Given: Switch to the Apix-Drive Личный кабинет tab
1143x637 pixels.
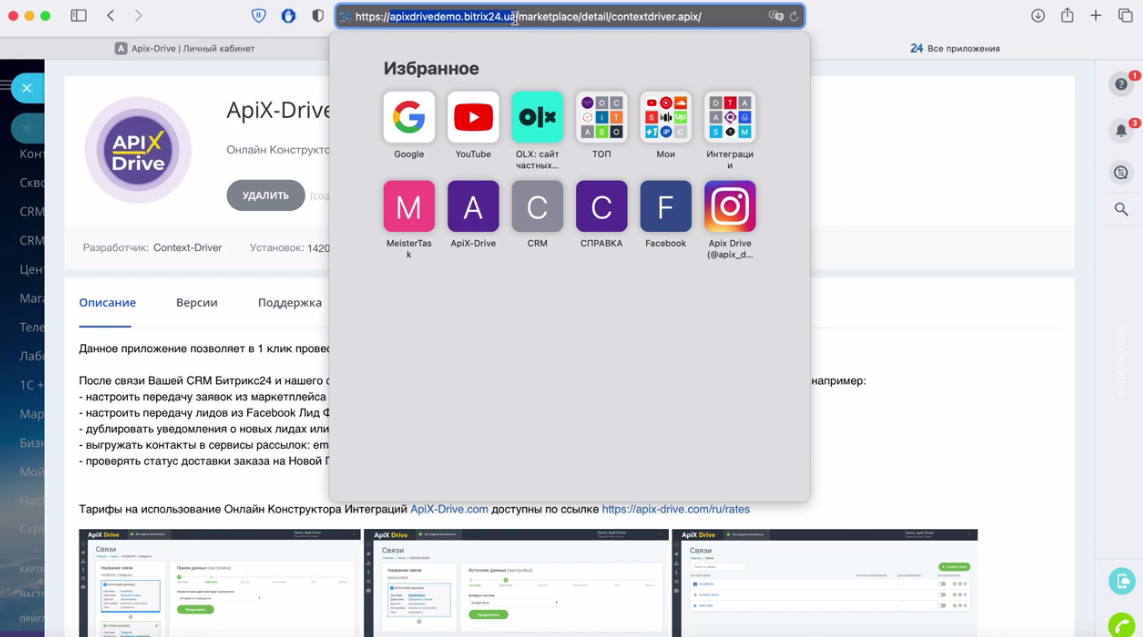Looking at the screenshot, I should coord(185,48).
